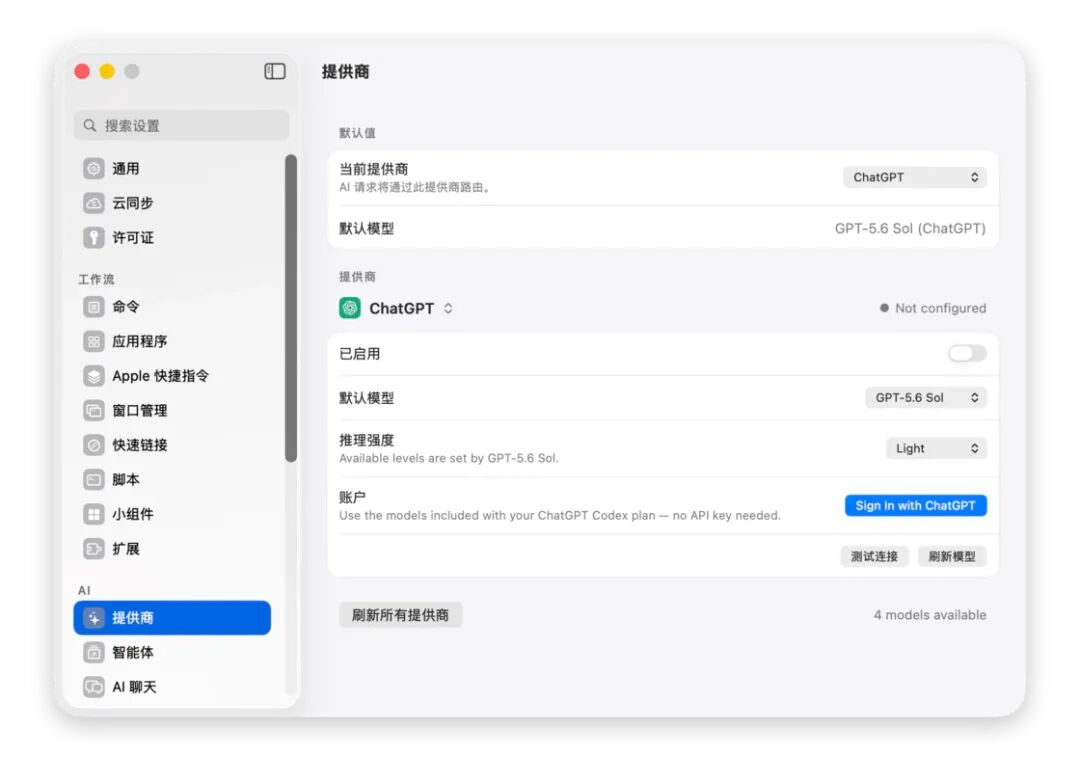
Task: Click the 4 models available text
Action: coord(930,615)
